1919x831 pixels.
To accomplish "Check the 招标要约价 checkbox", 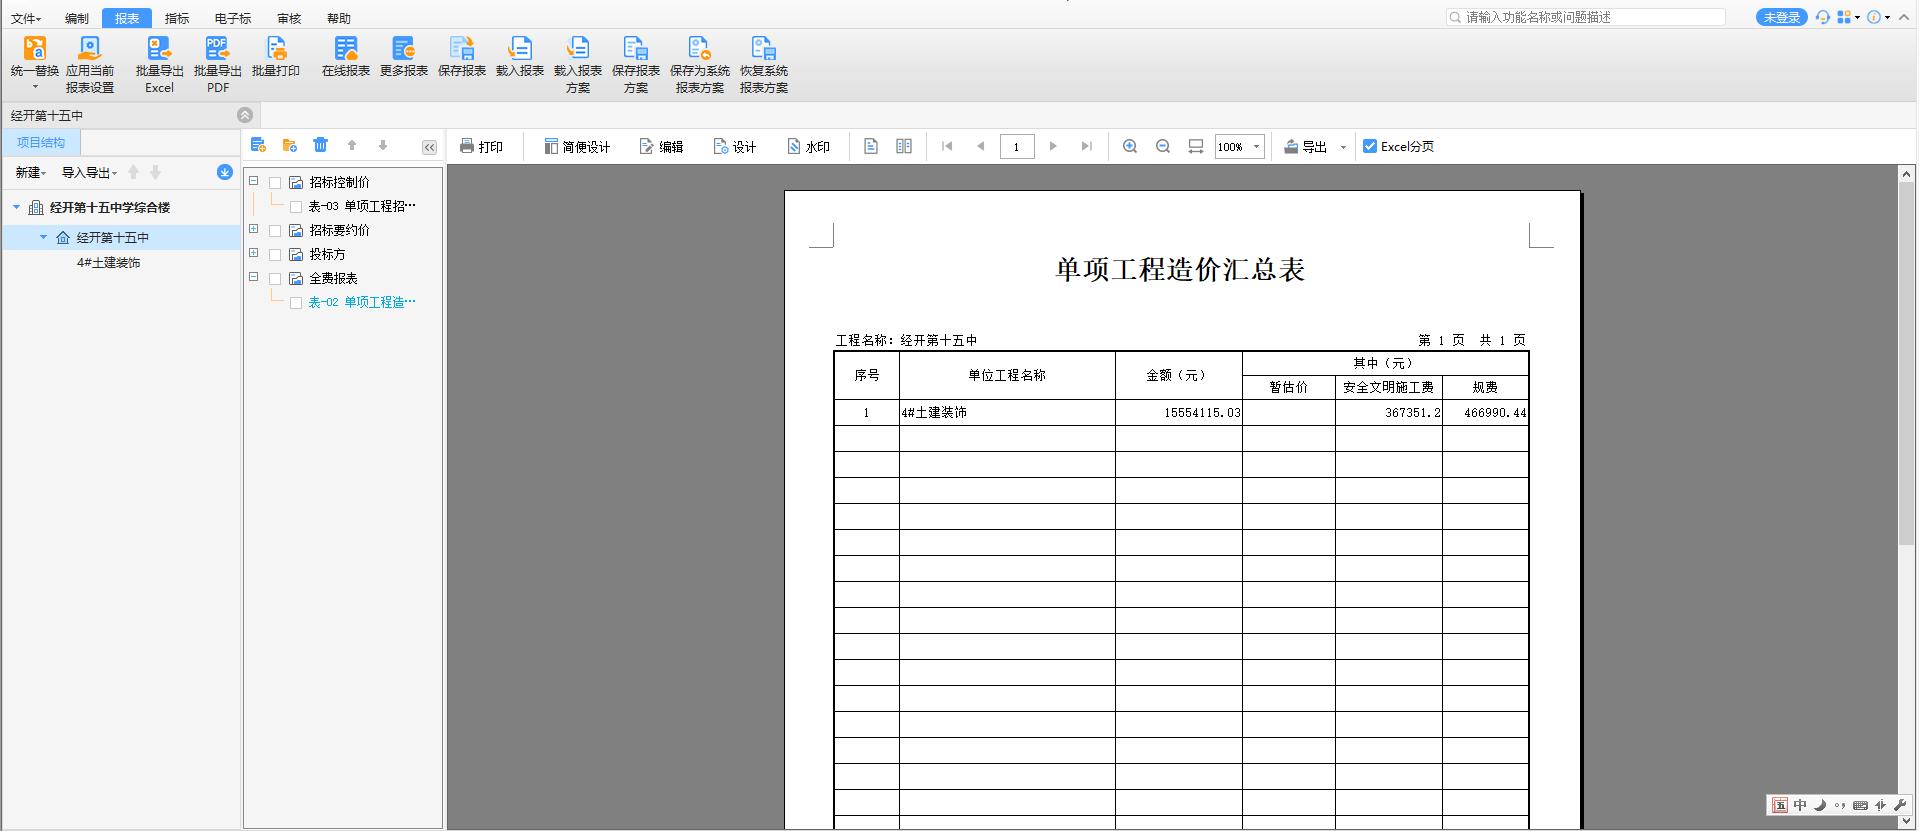I will click(275, 231).
